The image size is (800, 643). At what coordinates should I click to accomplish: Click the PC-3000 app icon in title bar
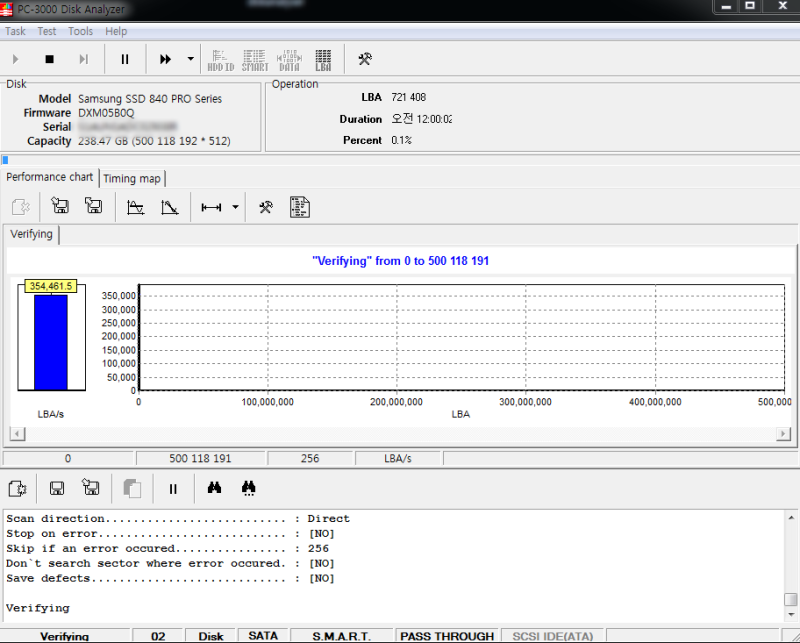7,9
